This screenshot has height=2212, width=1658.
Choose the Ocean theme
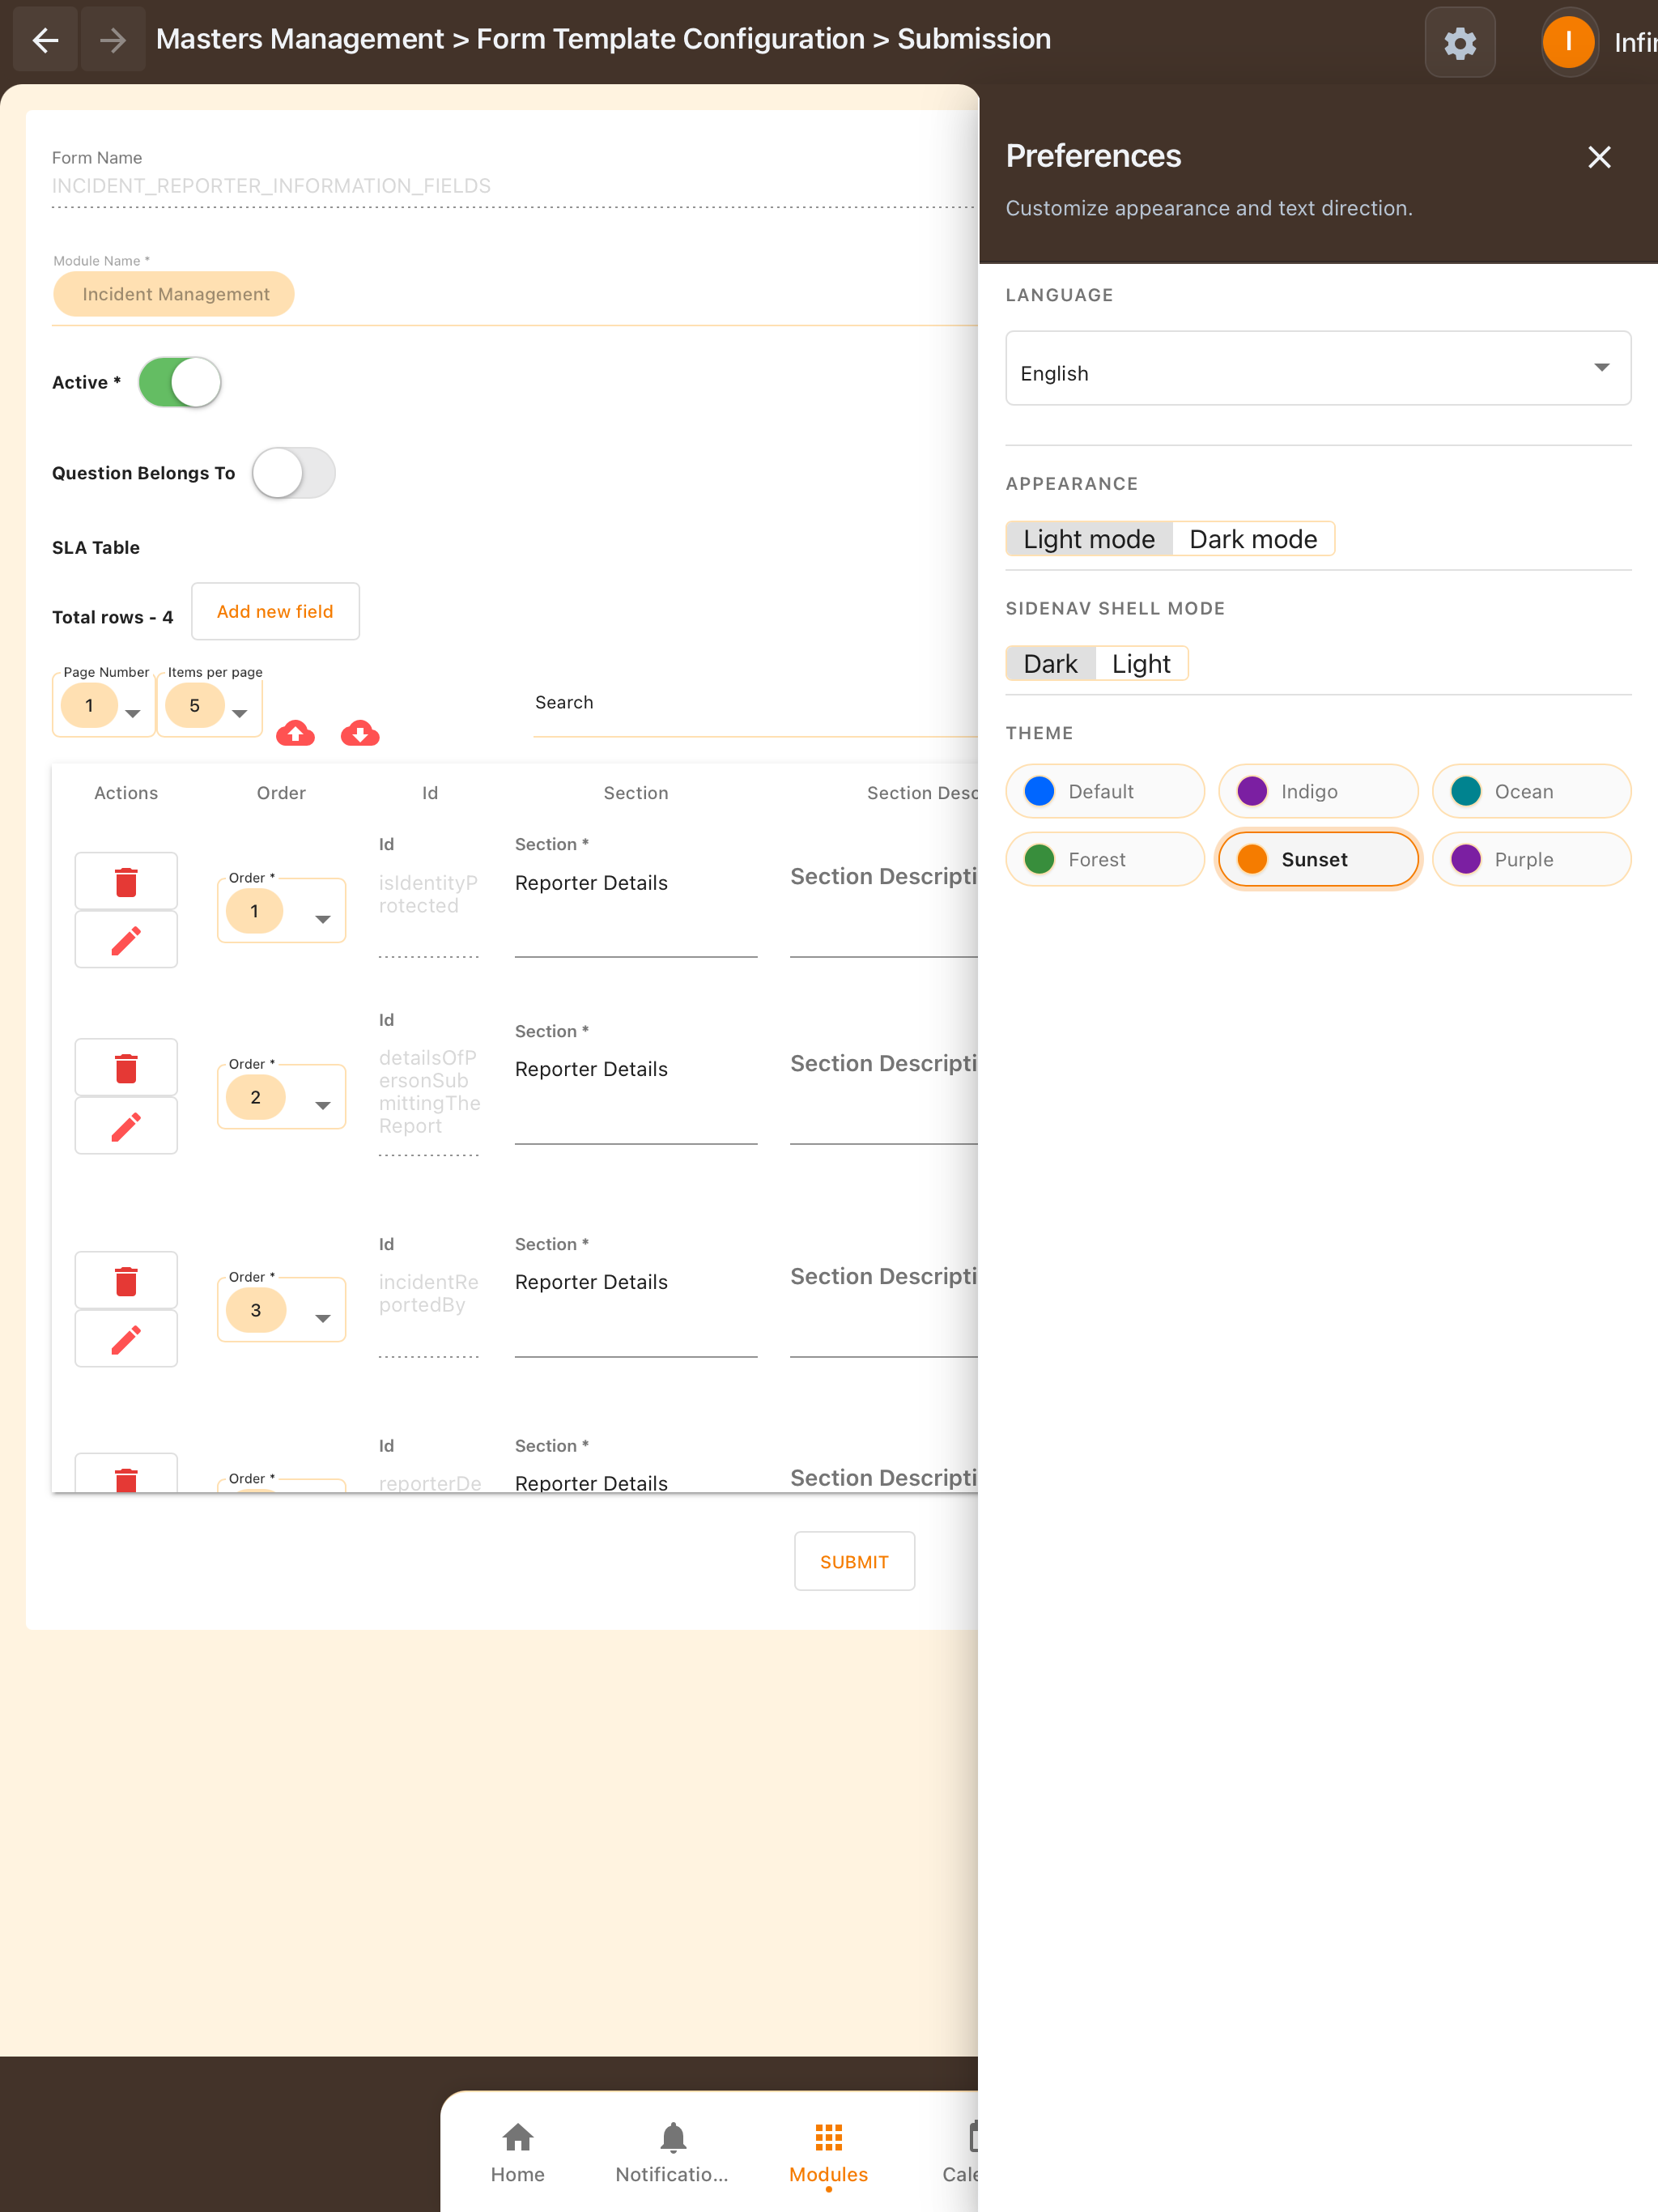1531,791
